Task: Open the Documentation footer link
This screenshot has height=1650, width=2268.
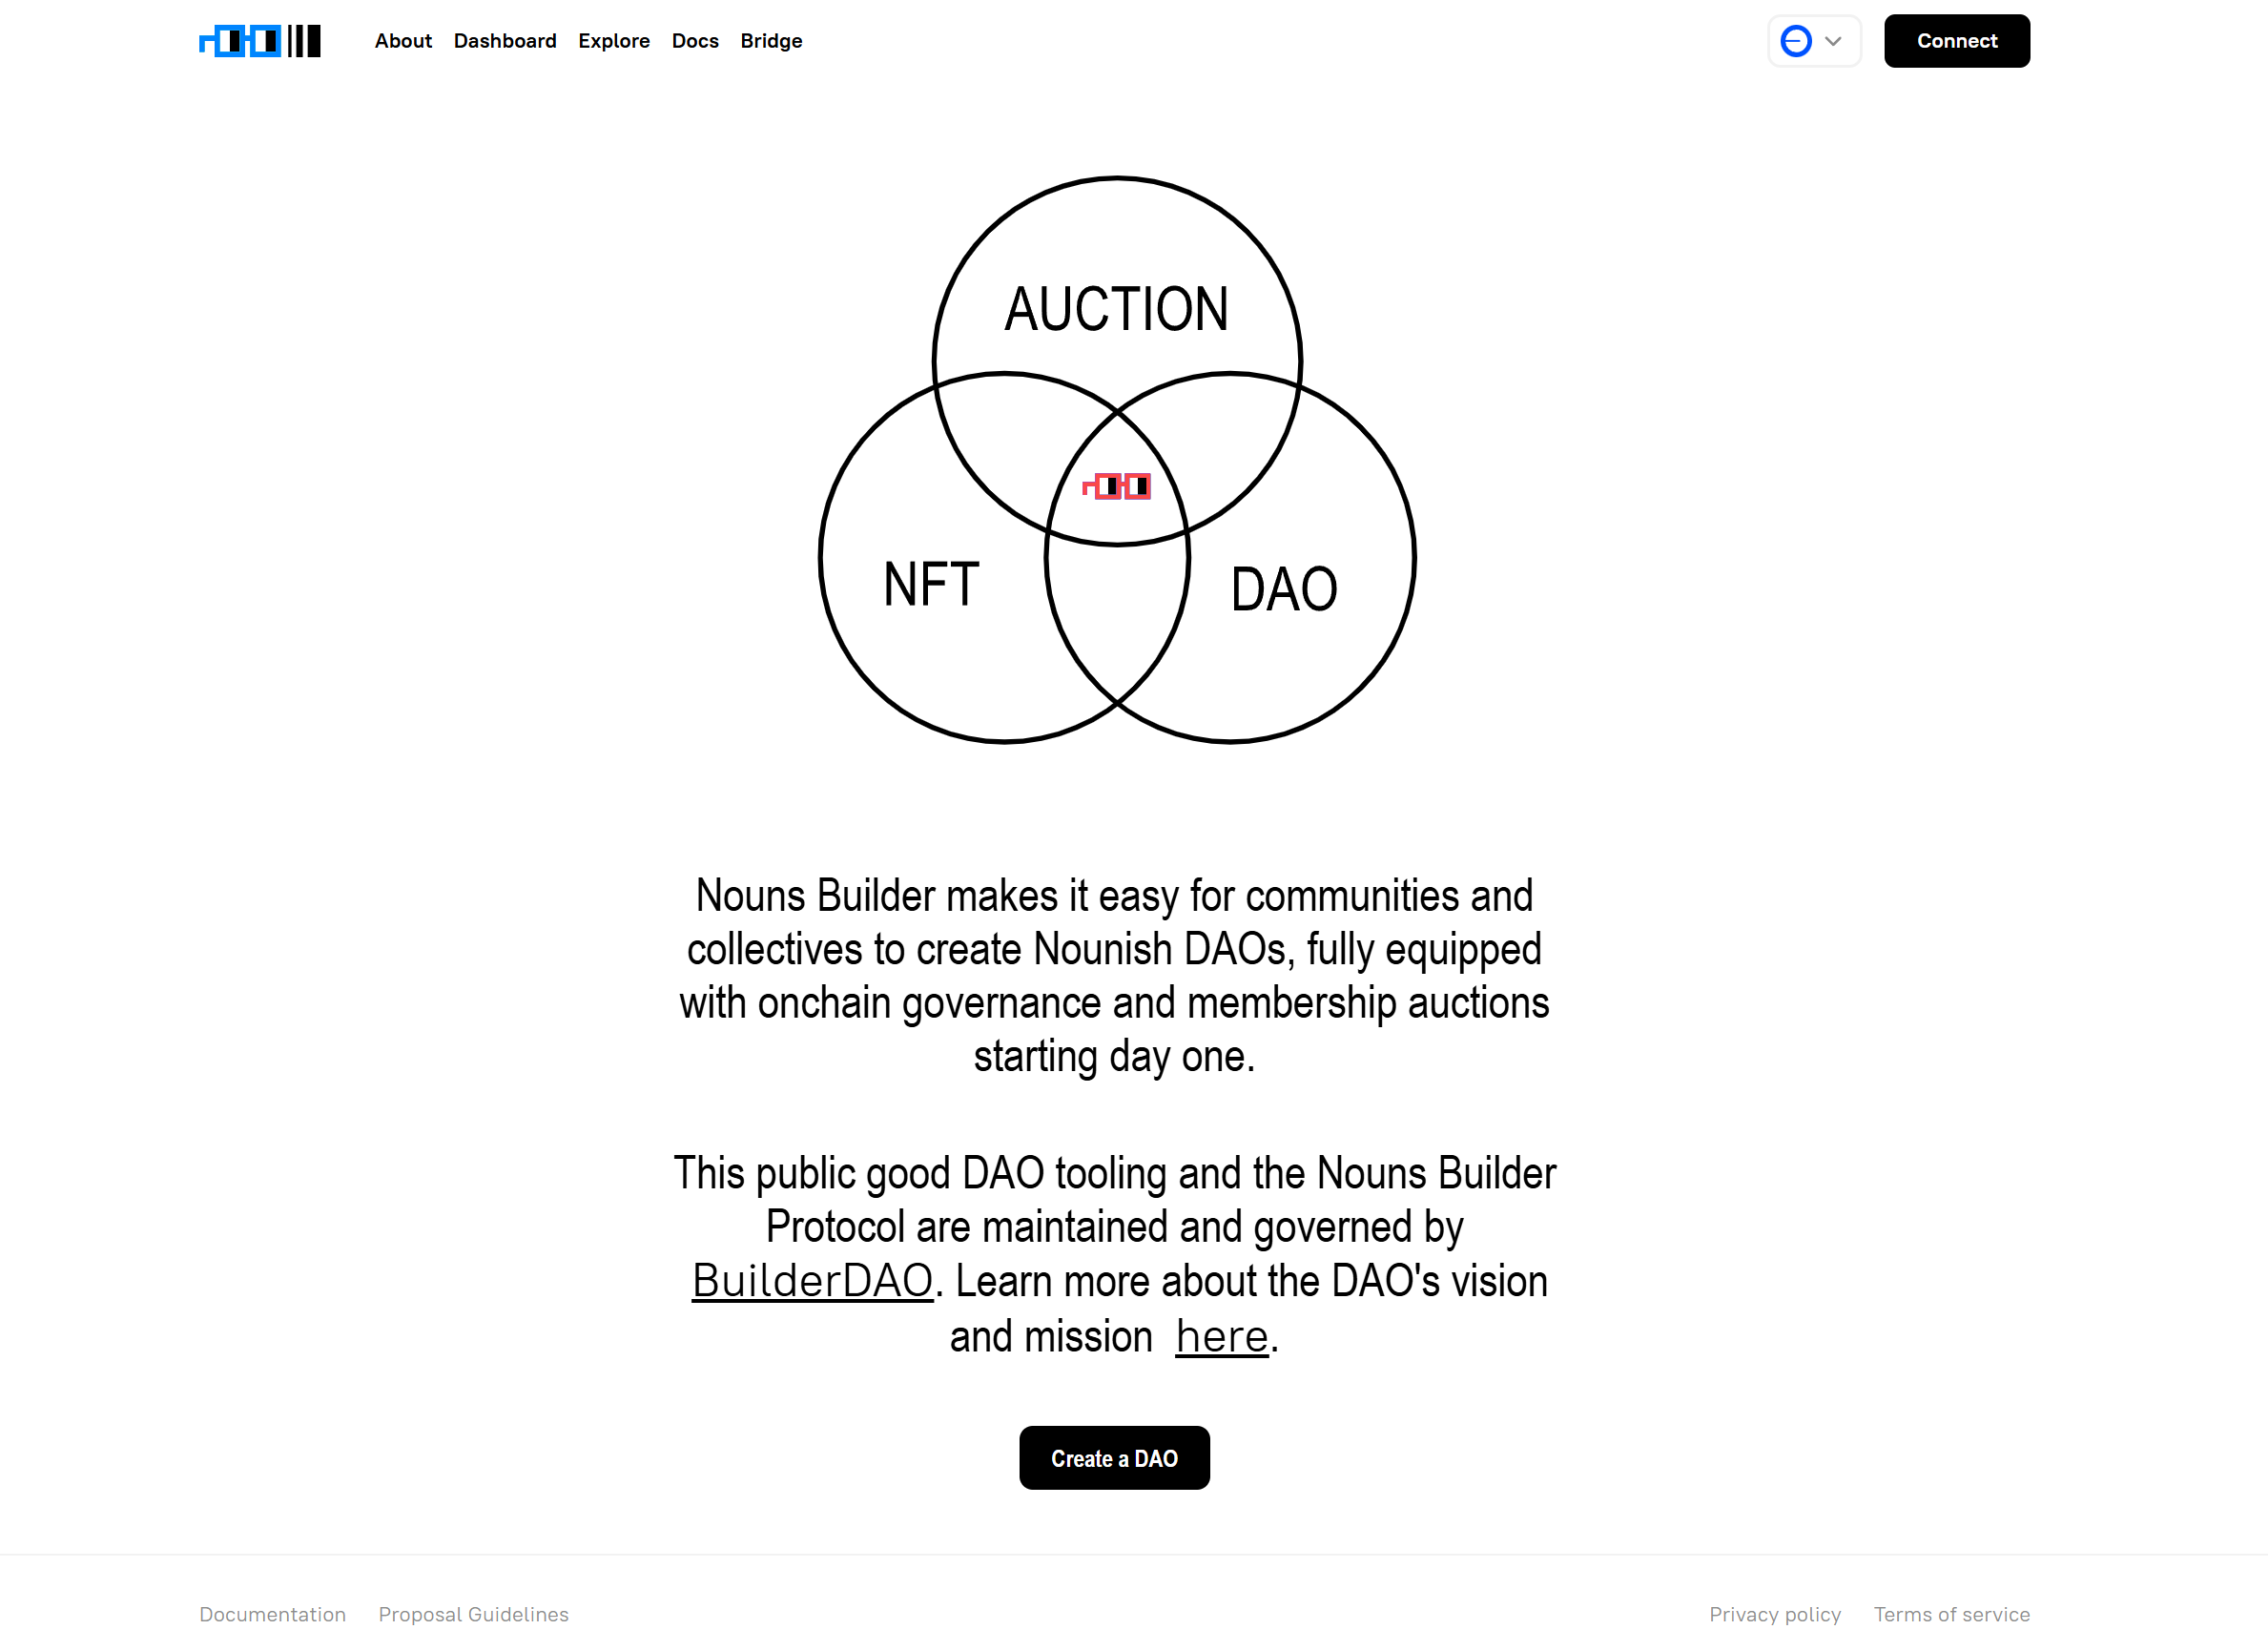Action: (272, 1614)
